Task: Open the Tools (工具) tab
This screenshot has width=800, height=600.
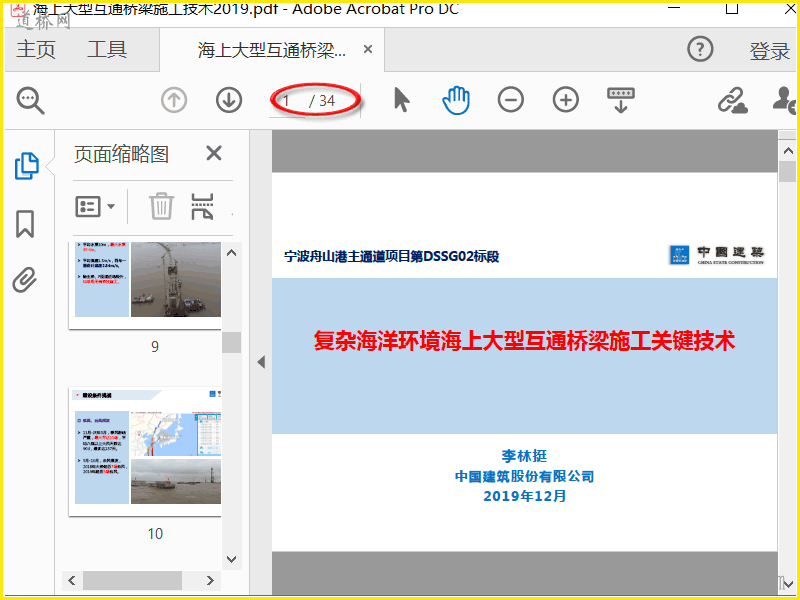Action: point(107,50)
